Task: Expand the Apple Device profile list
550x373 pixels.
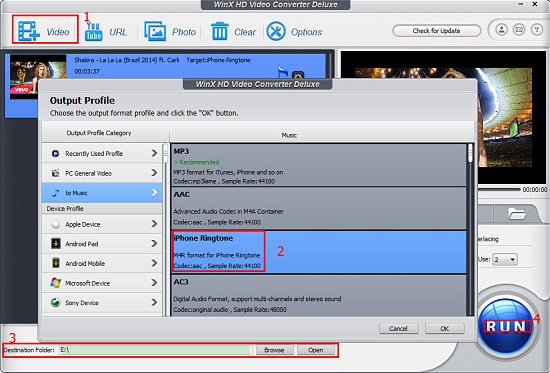Action: pos(102,224)
